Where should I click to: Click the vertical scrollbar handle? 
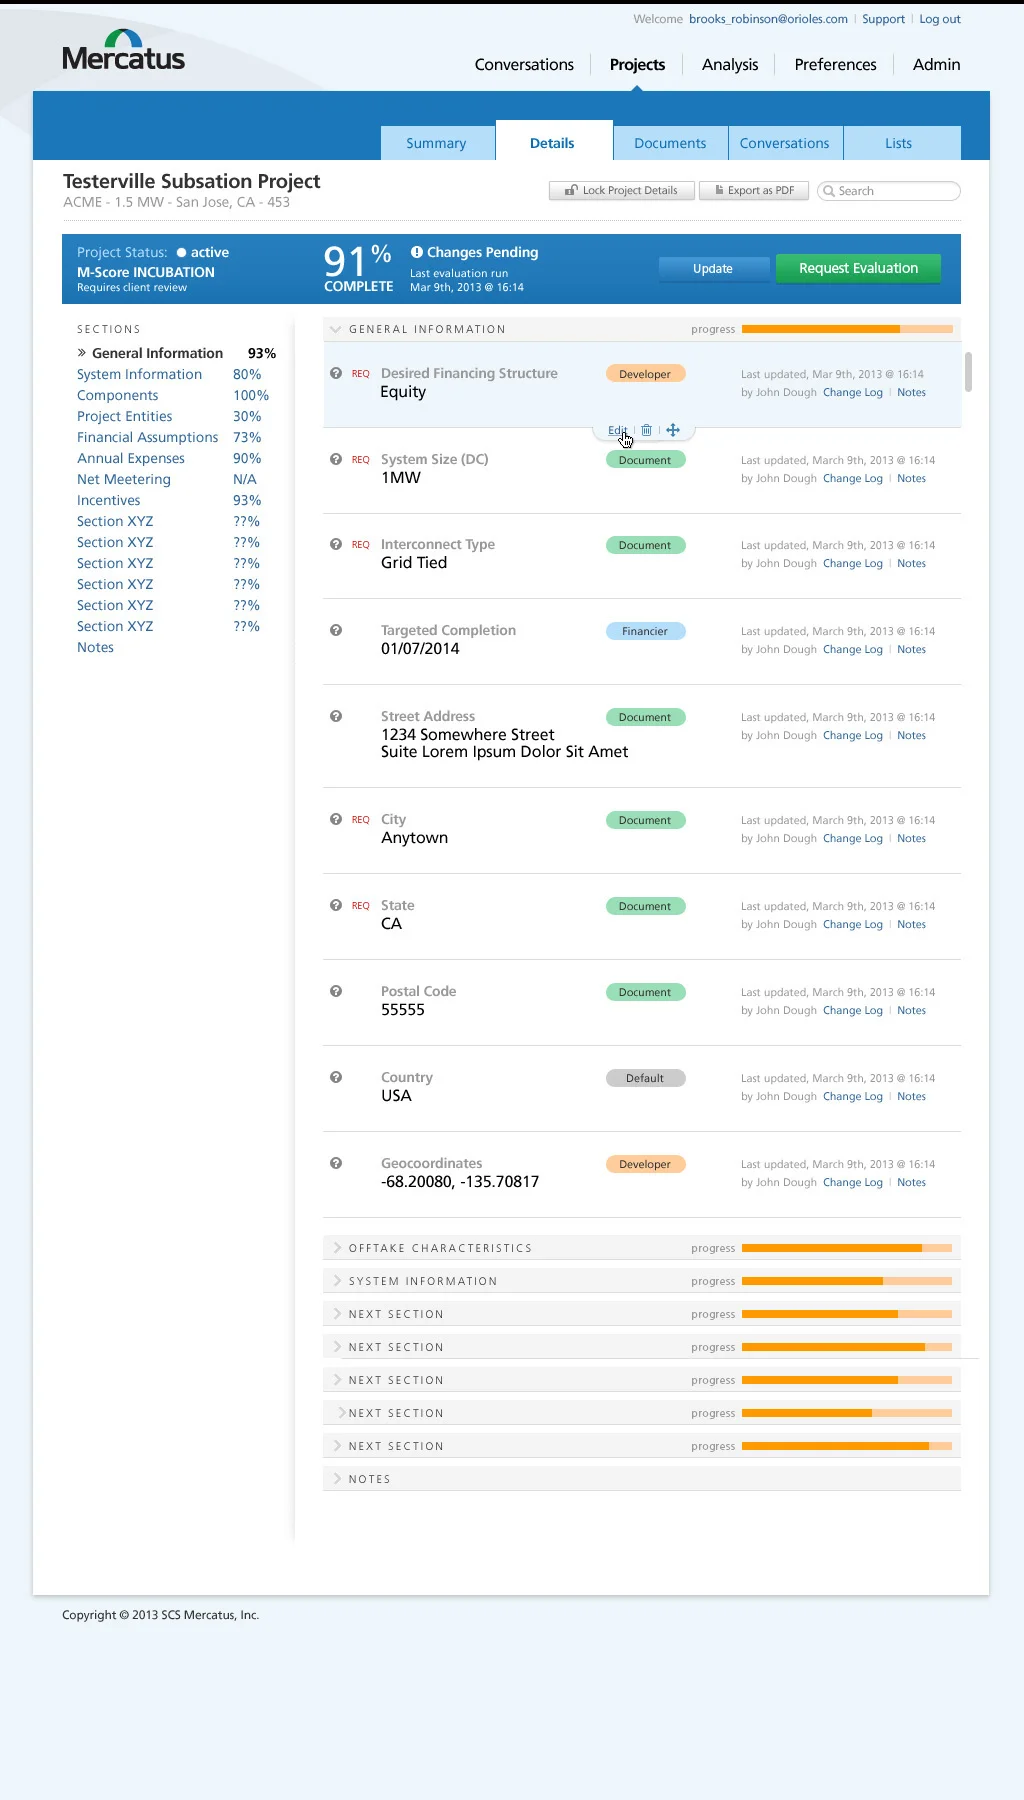968,372
